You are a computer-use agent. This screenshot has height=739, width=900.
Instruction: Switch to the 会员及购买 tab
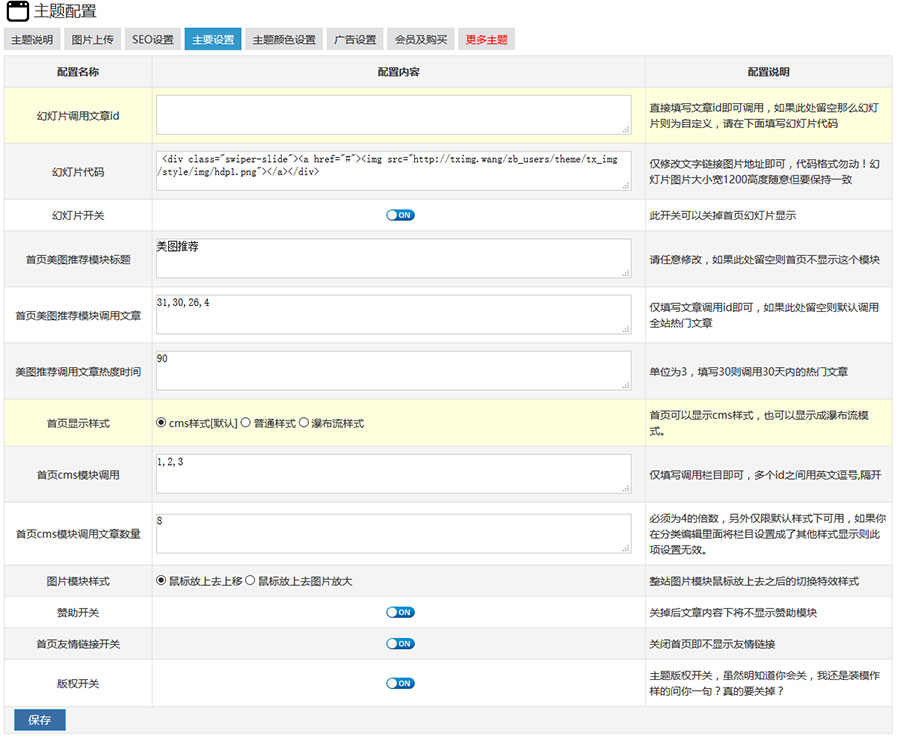pos(421,40)
